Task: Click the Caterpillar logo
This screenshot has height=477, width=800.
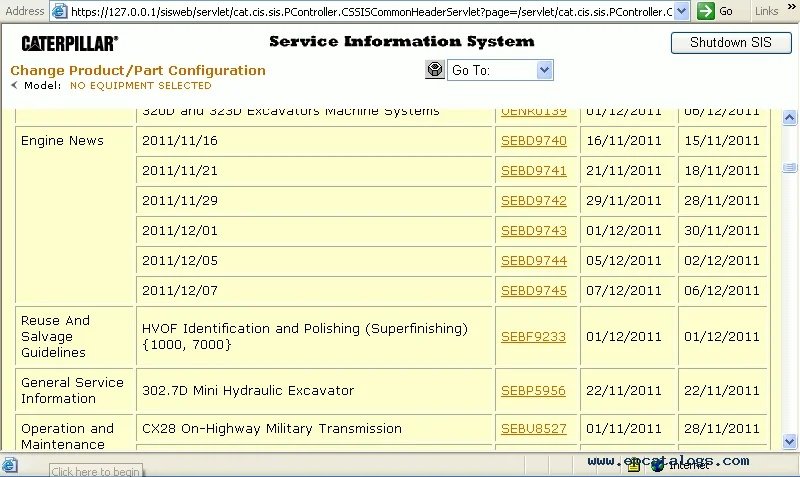Action: (69, 43)
